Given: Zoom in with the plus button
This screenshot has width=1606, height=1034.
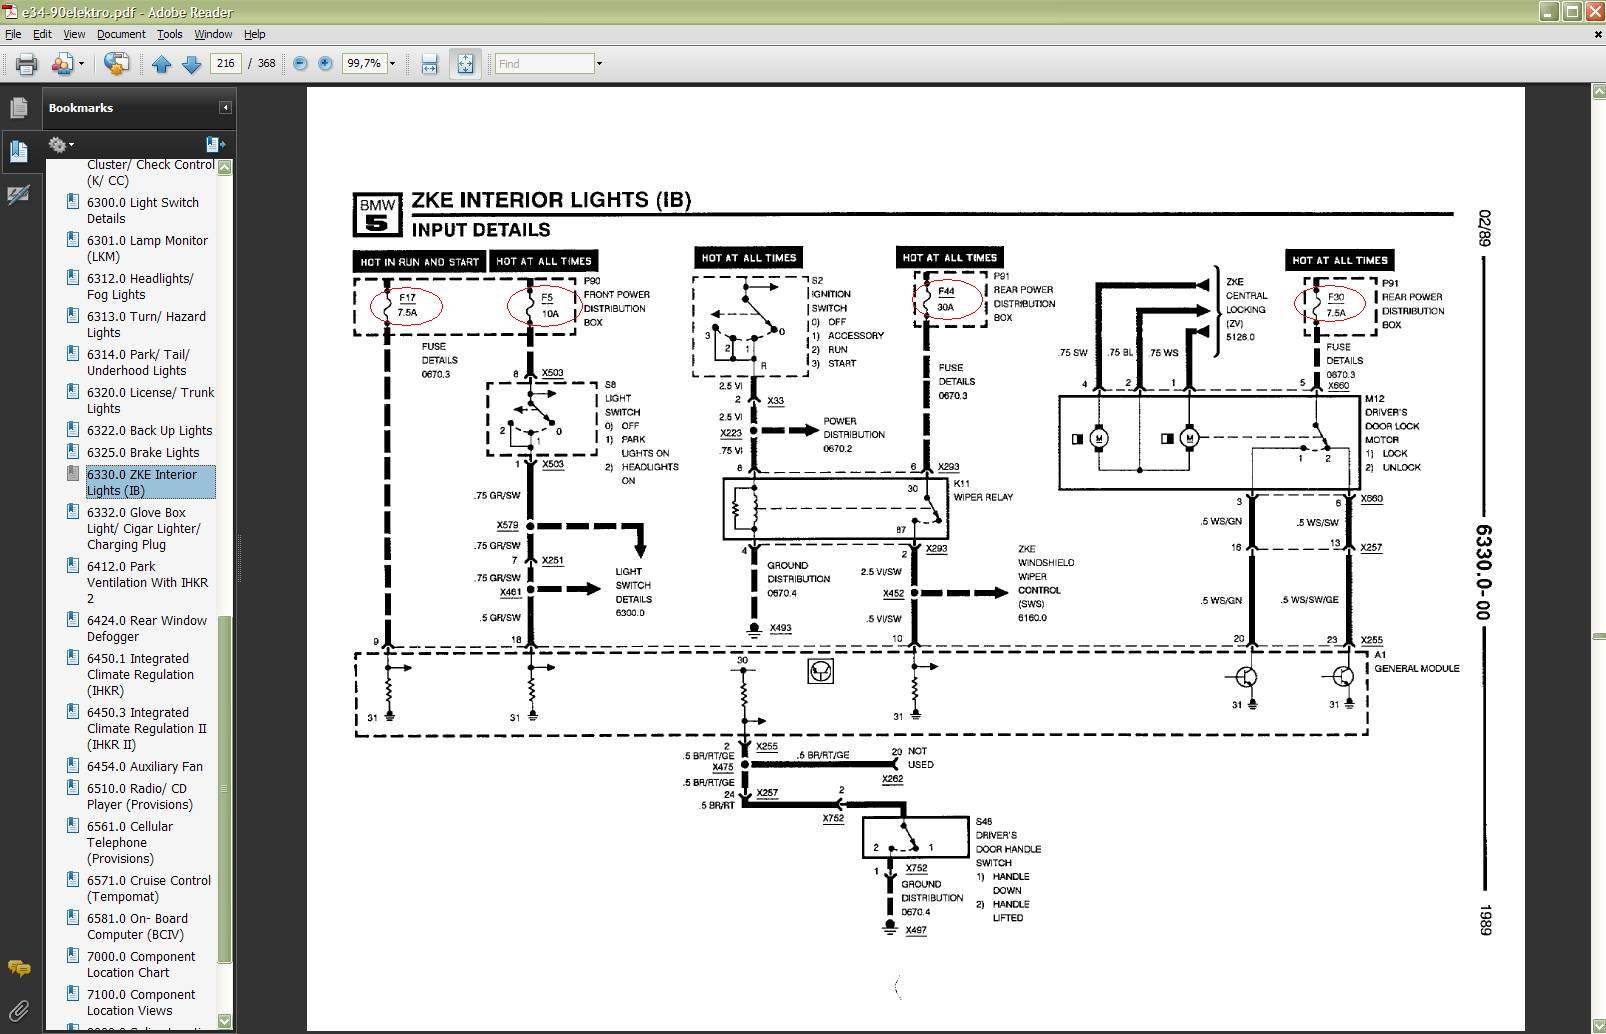Looking at the screenshot, I should coord(325,63).
